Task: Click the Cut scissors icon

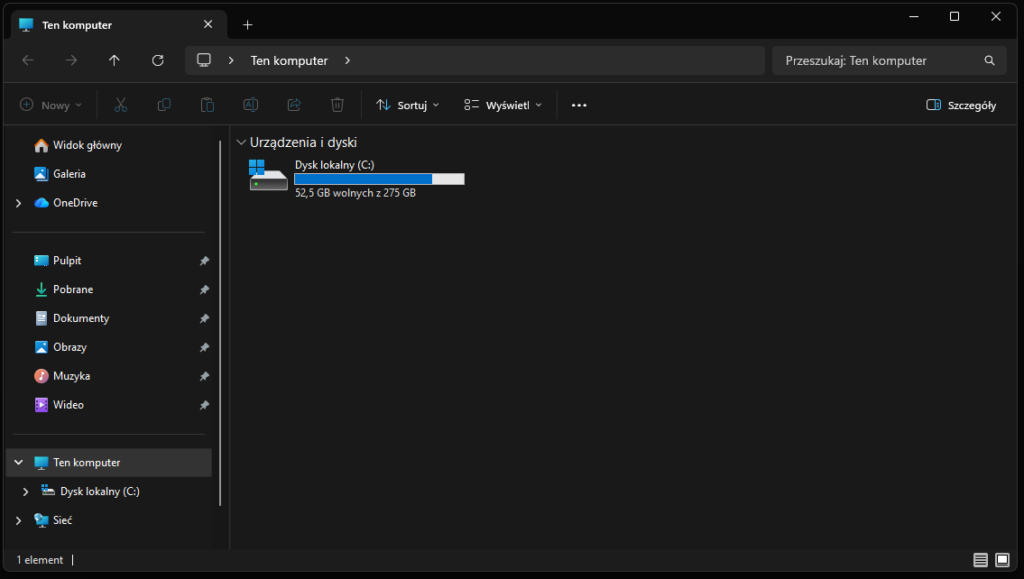Action: pyautogui.click(x=120, y=105)
